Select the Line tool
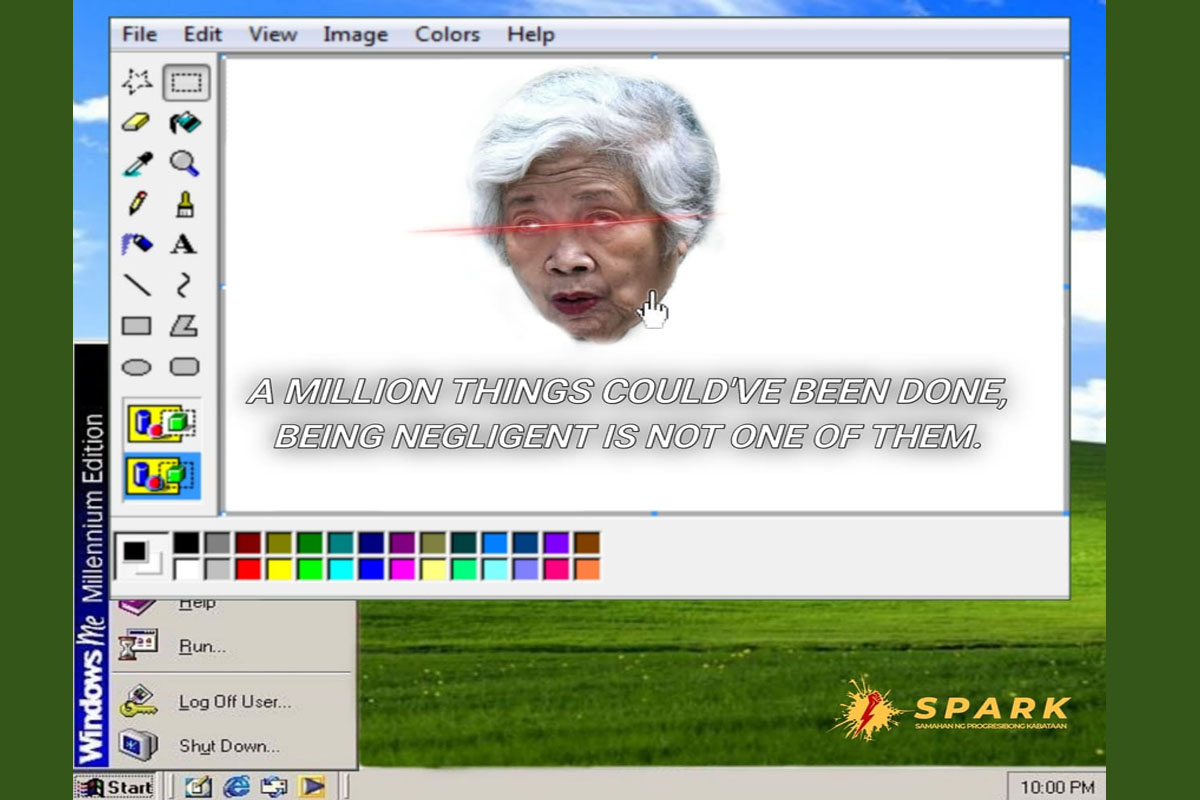1200x800 pixels. click(x=135, y=285)
